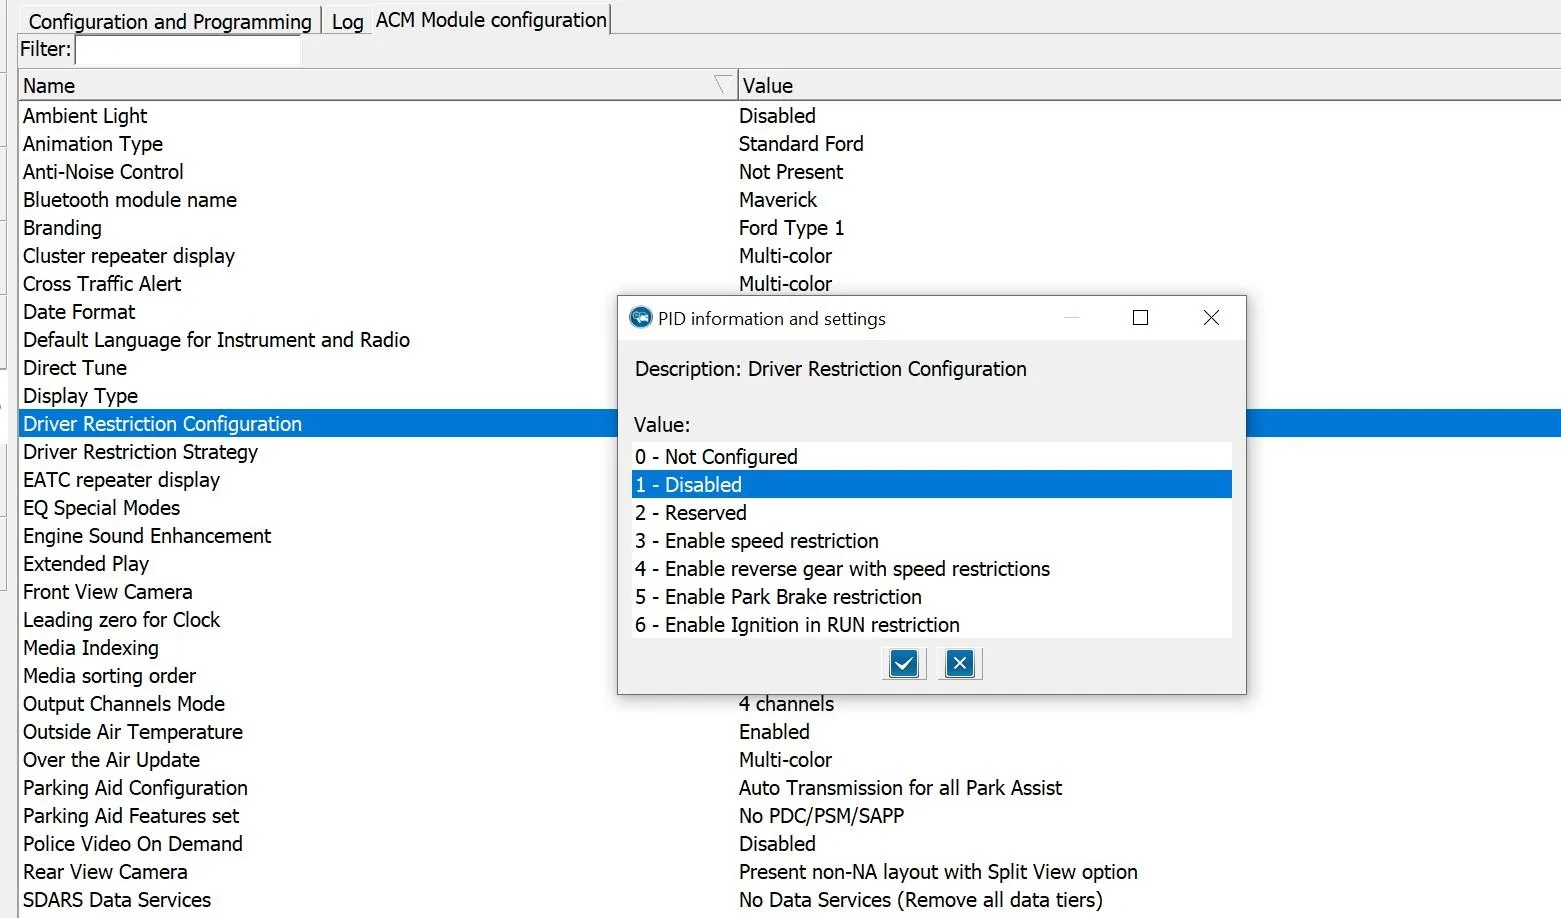Click the 'Maverick' Bluetooth name value
1561x918 pixels.
(778, 200)
